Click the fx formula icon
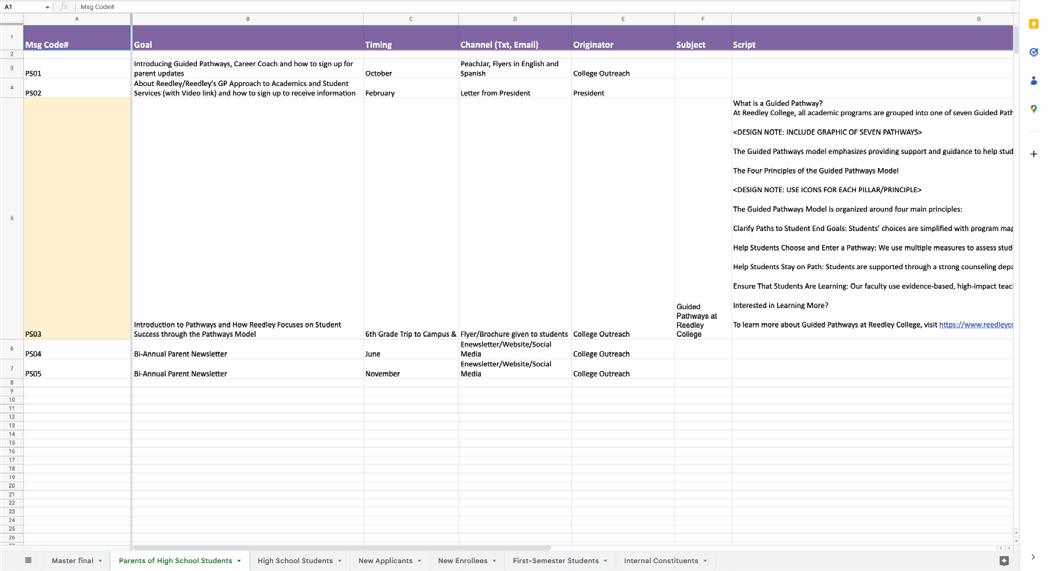Image resolution: width=1048 pixels, height=571 pixels. click(63, 7)
